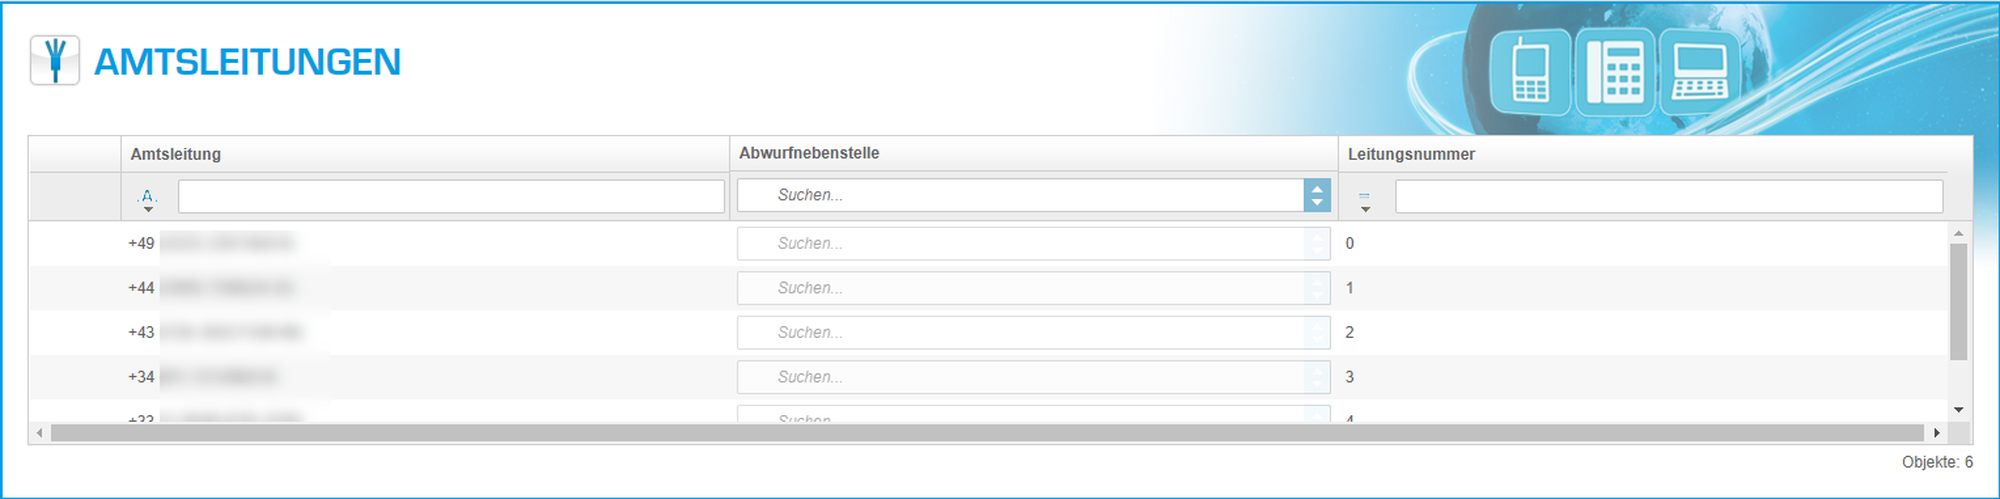
Task: Open the Amtsleitung text filter operator icon
Action: click(x=148, y=198)
